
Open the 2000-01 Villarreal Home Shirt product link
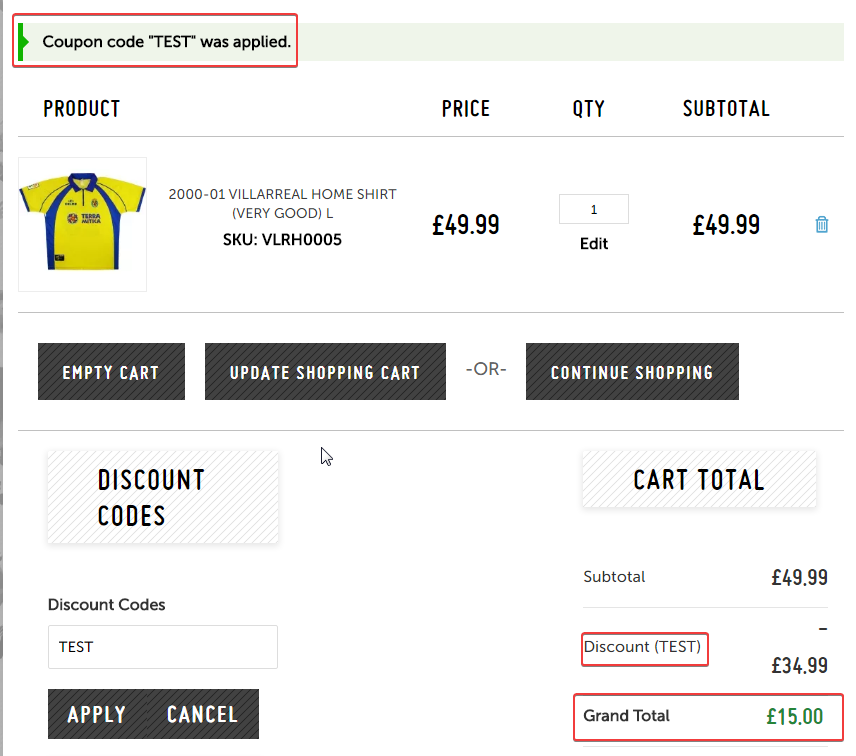click(282, 203)
